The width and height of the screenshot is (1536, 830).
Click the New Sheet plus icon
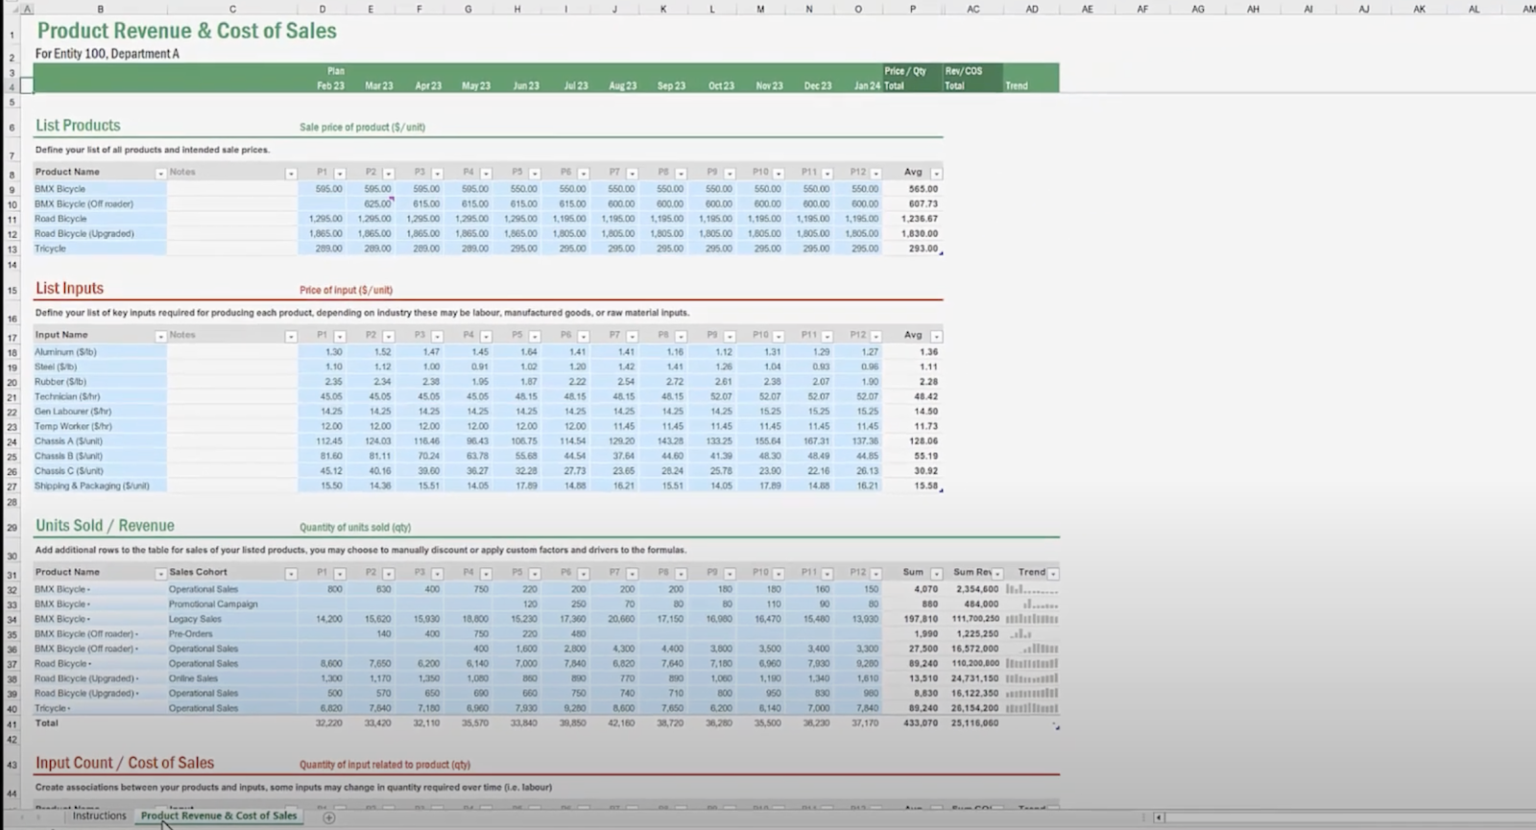(328, 817)
